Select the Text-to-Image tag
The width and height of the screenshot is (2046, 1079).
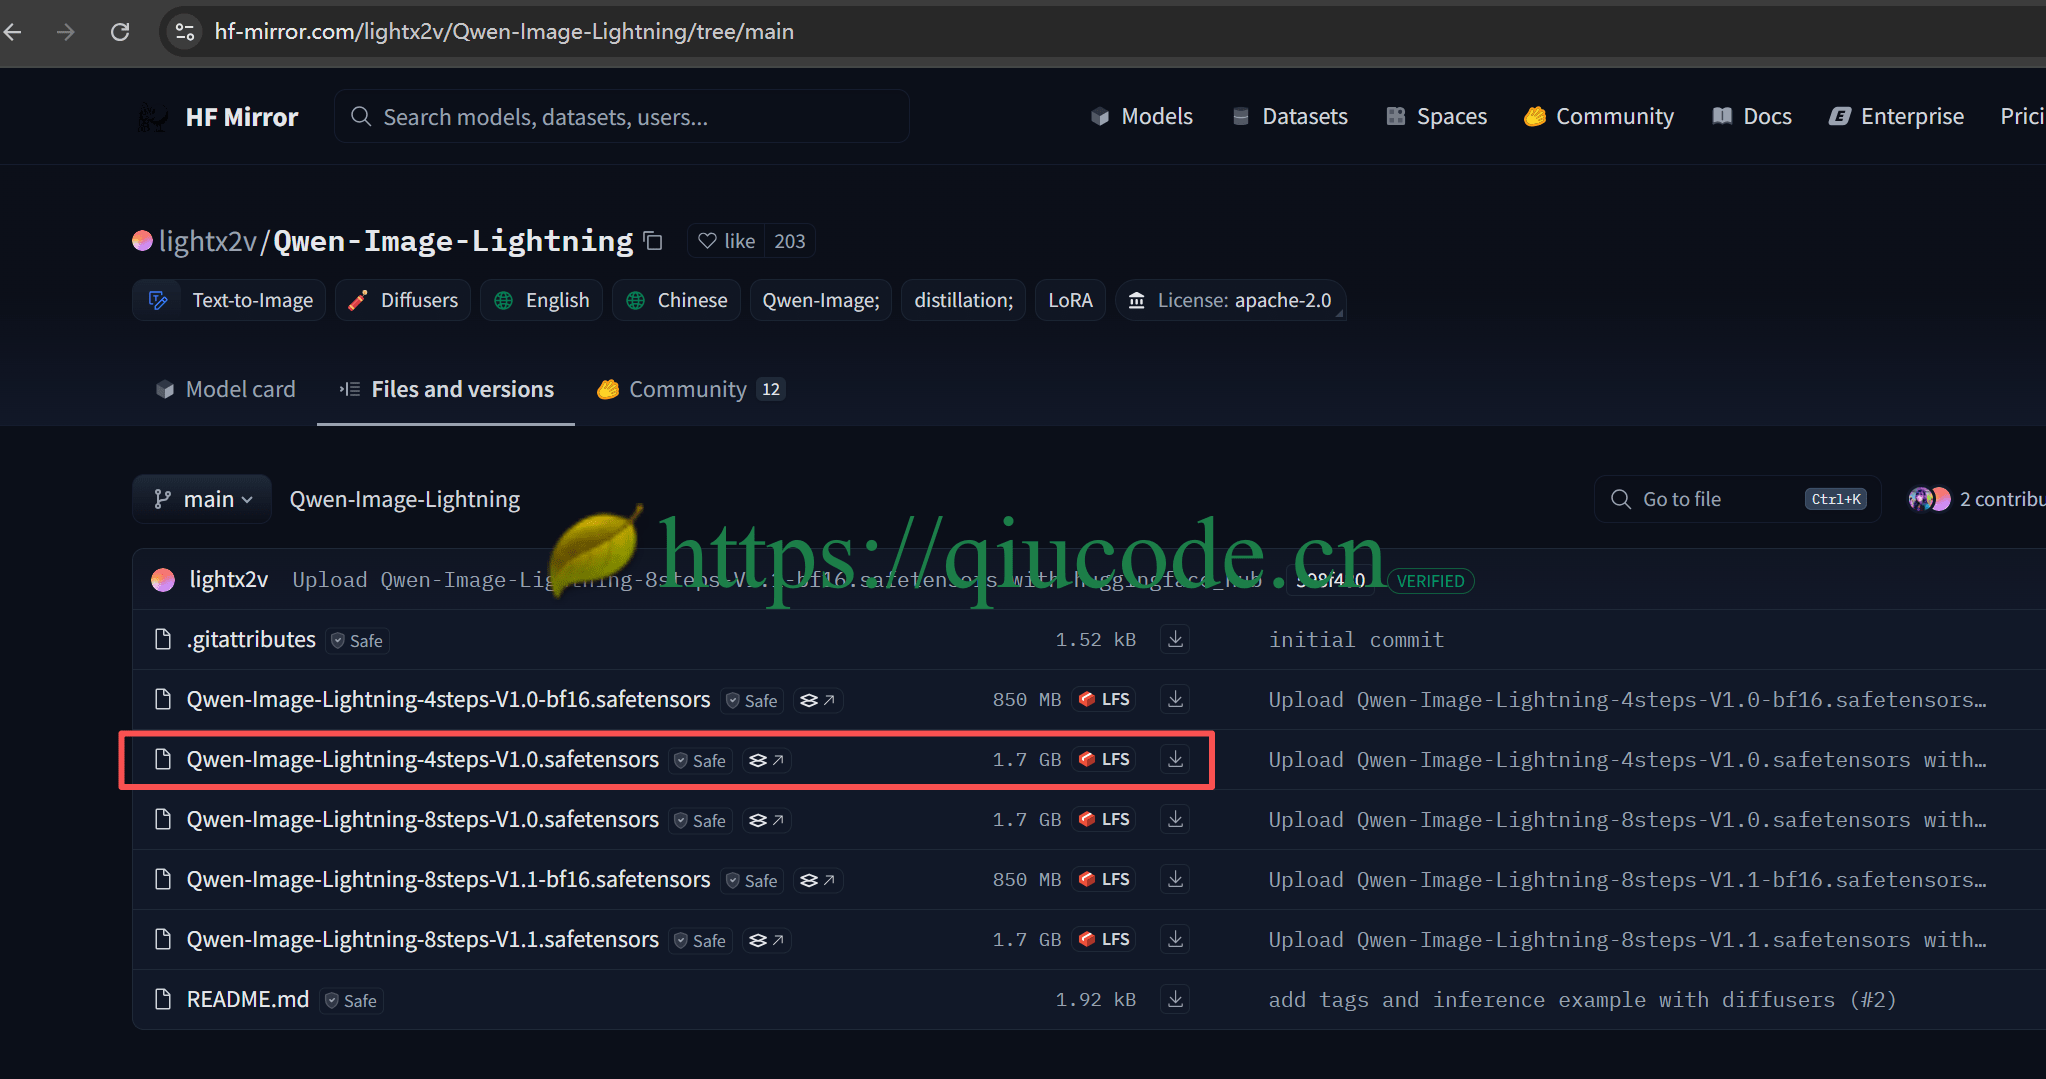coord(229,300)
